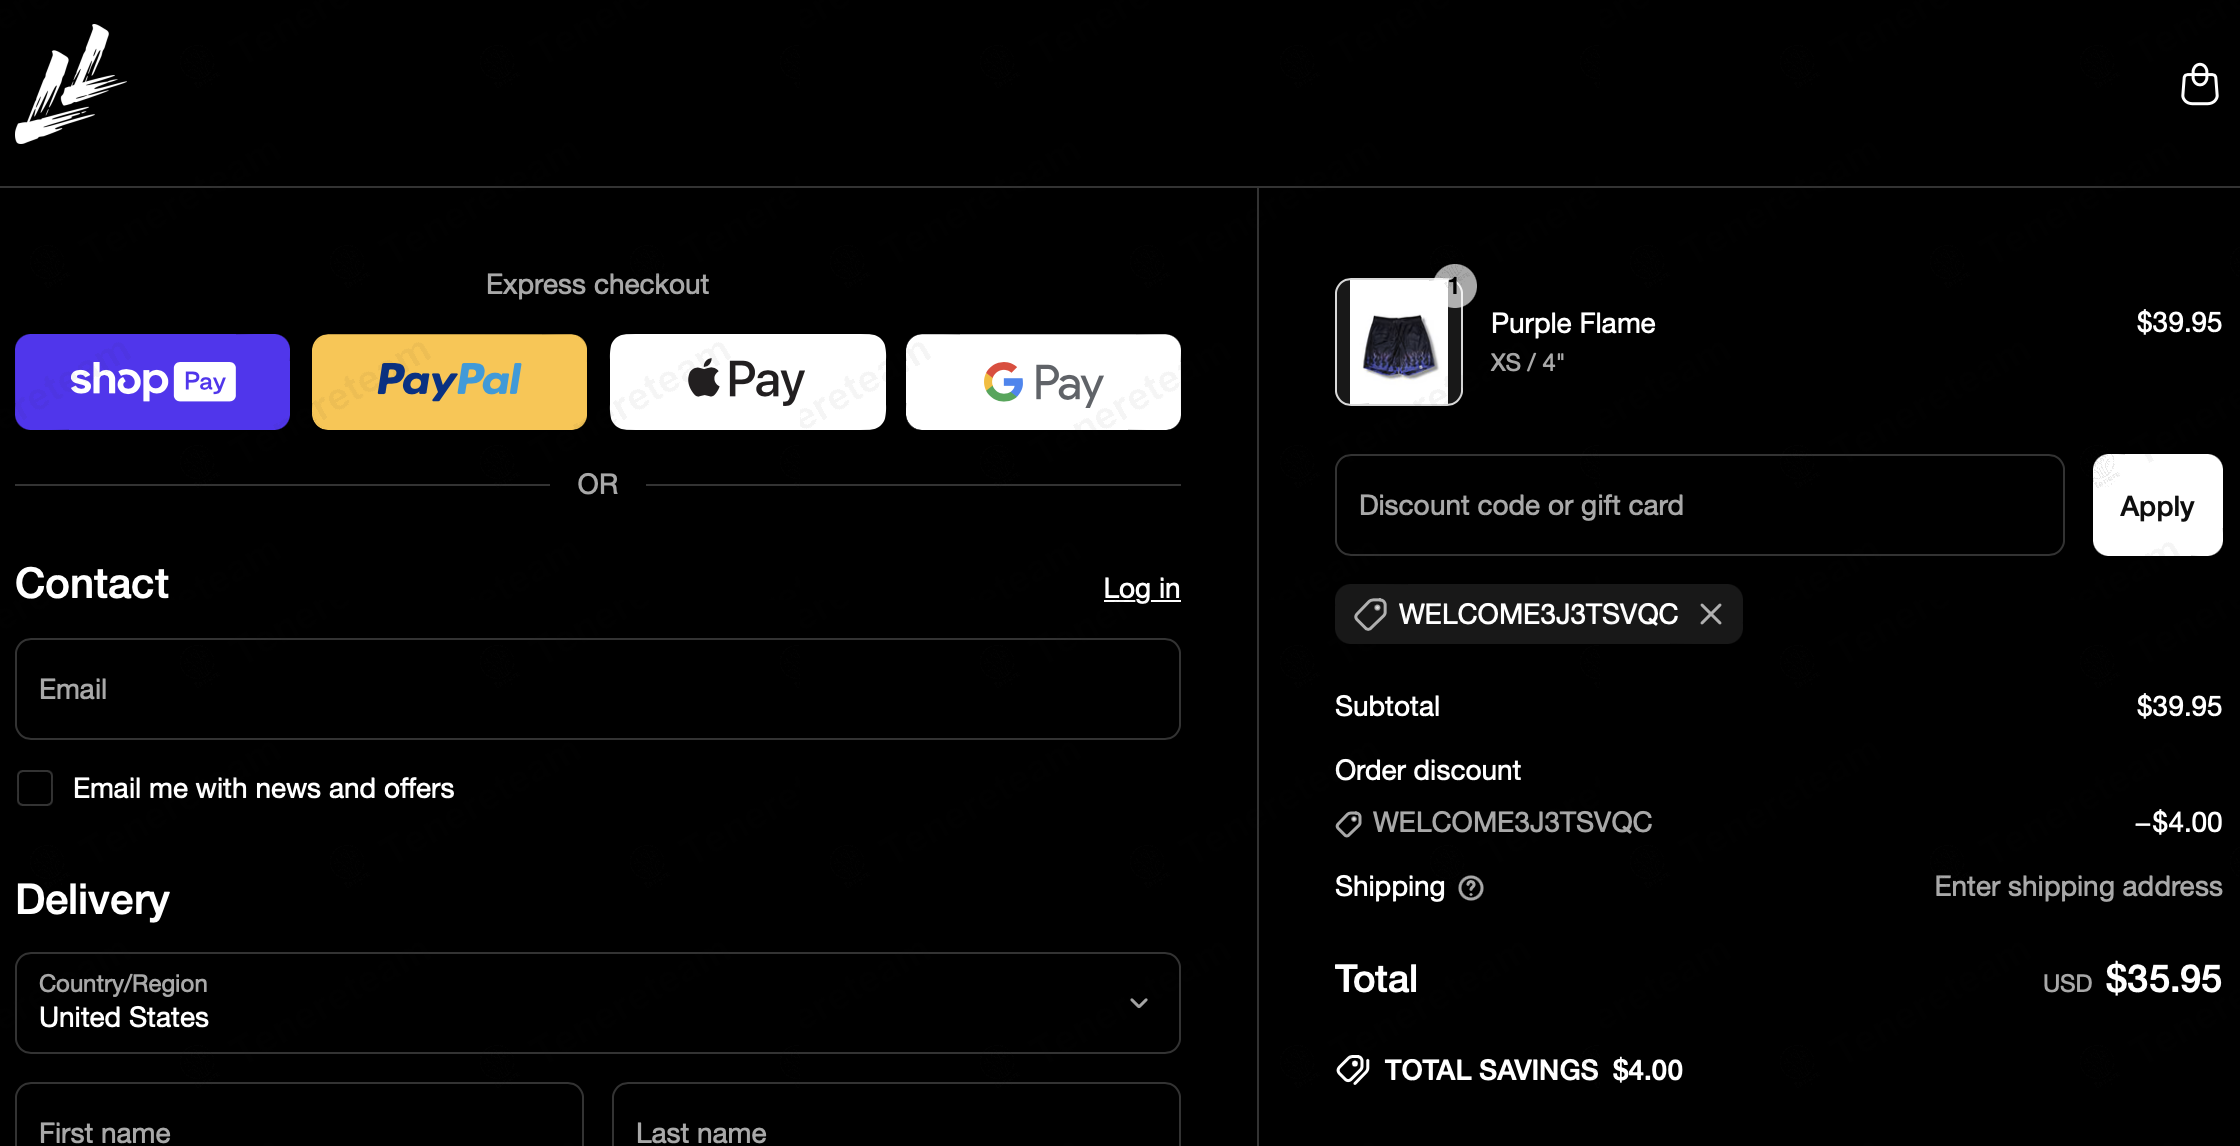Open the Purple Flame shorts thumbnail
2240x1146 pixels.
coord(1398,342)
